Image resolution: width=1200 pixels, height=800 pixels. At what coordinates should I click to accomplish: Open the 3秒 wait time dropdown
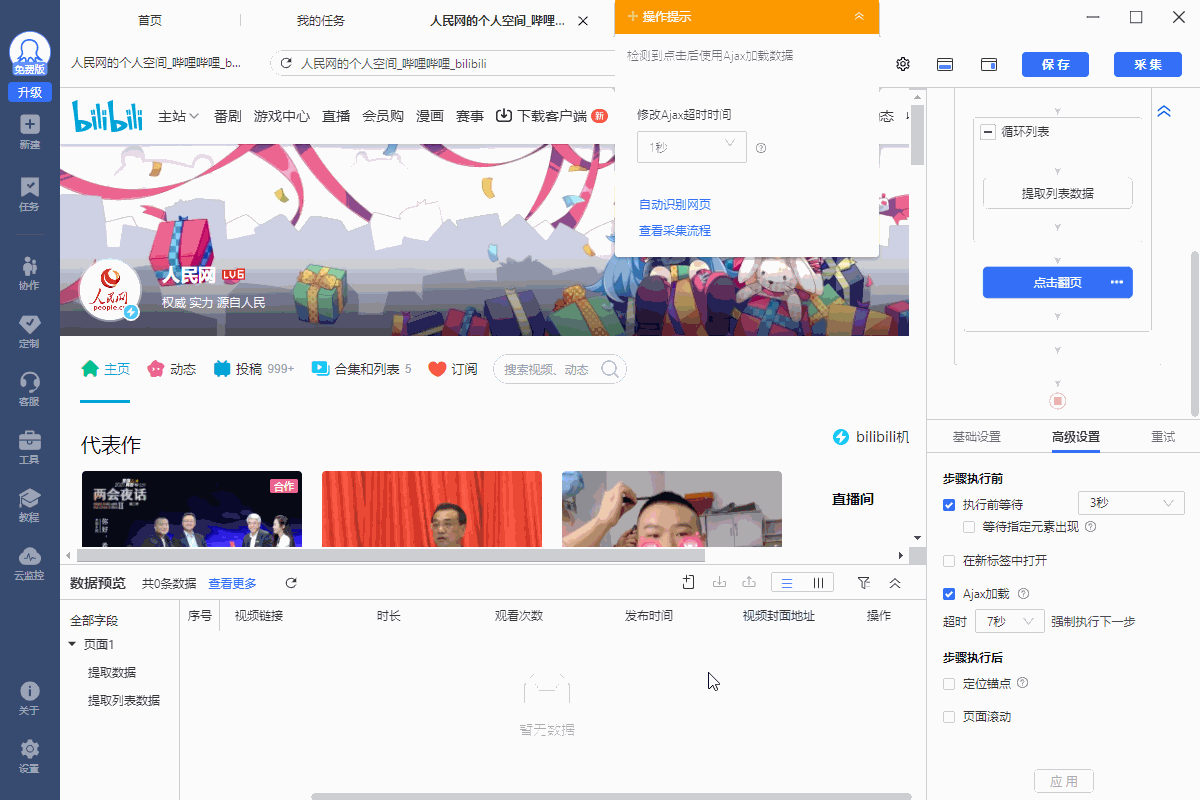click(1131, 503)
